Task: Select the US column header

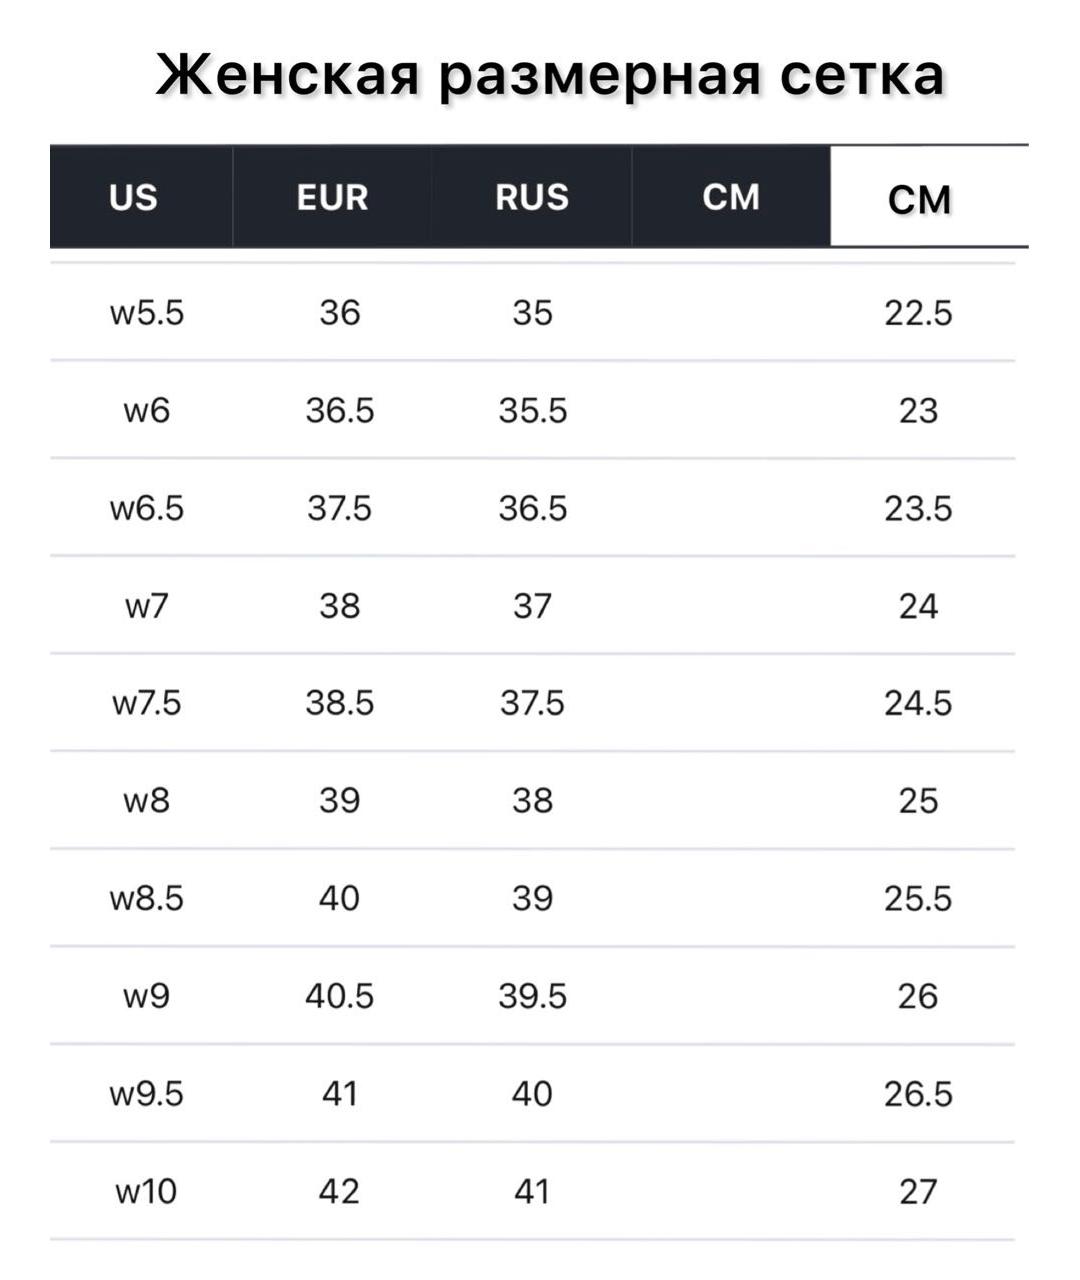Action: click(133, 197)
